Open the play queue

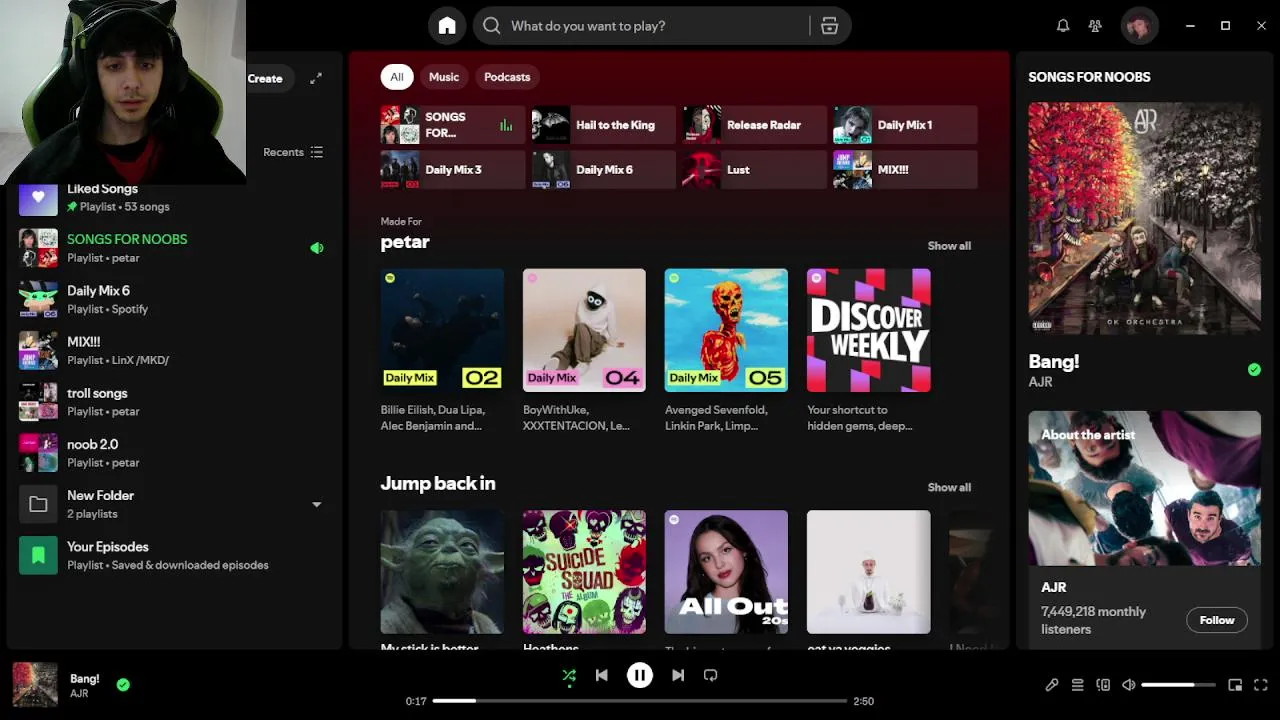click(1078, 685)
